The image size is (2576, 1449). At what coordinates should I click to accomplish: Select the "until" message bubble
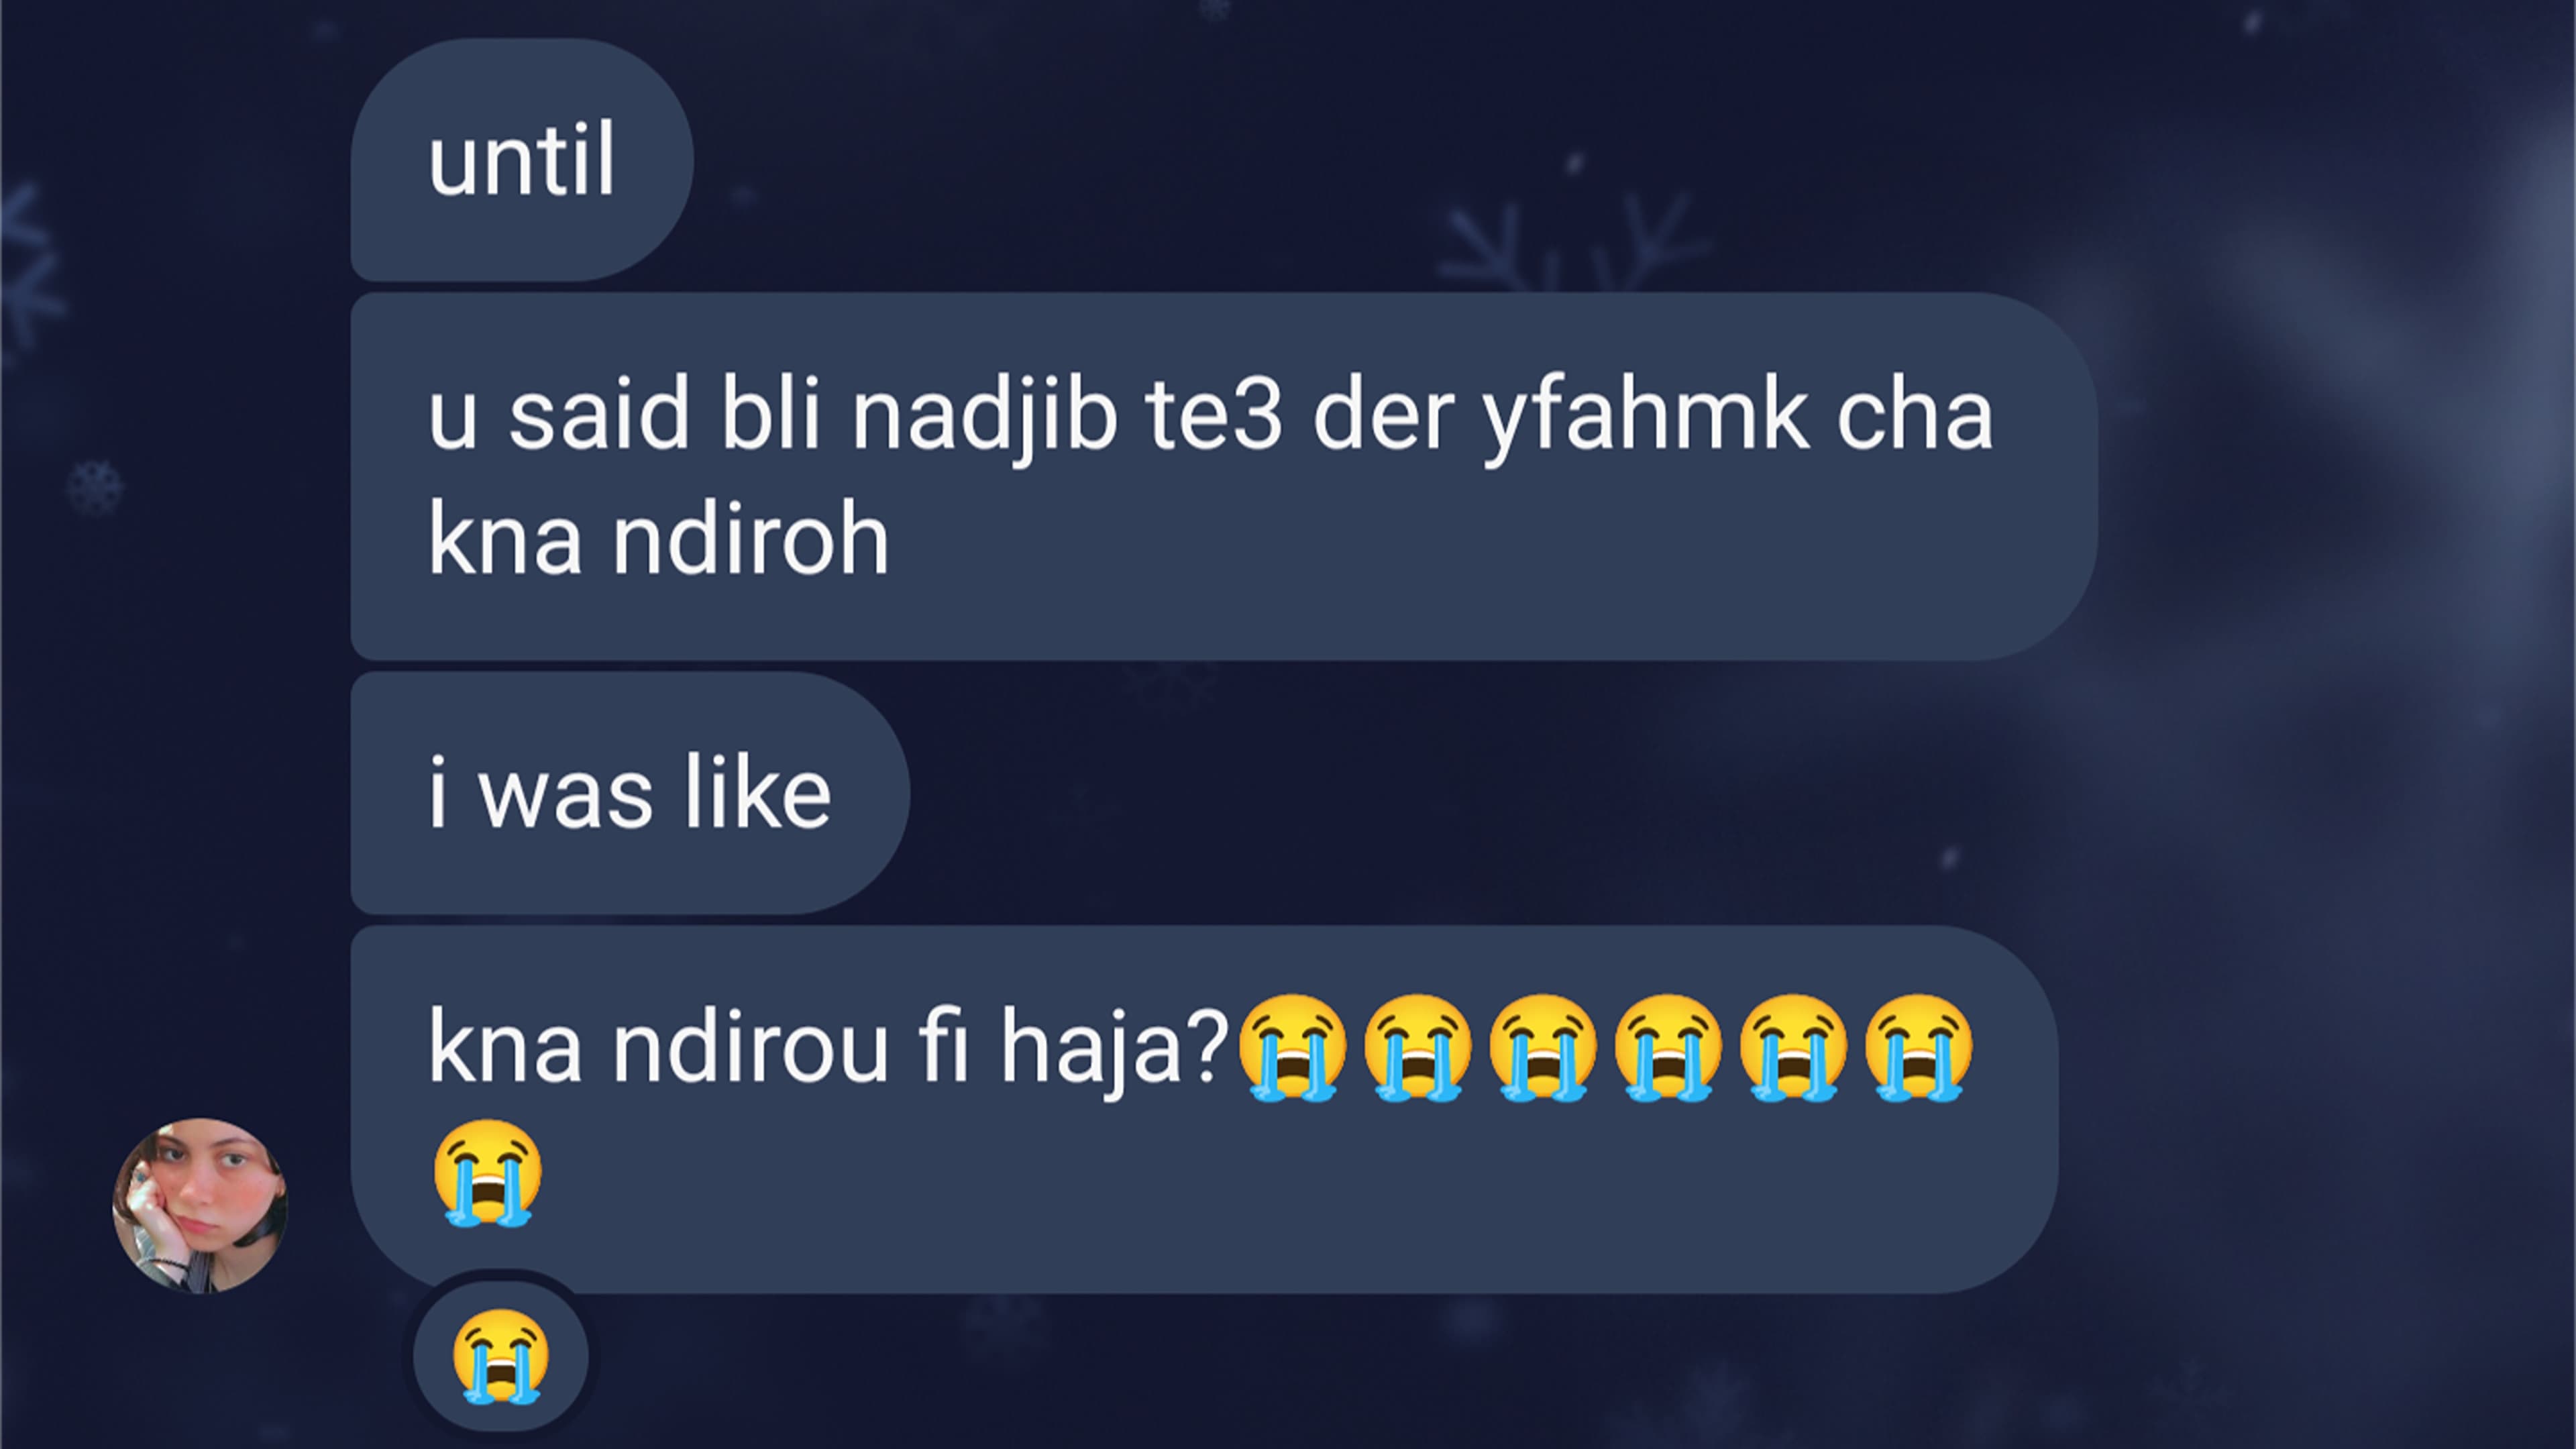click(522, 160)
